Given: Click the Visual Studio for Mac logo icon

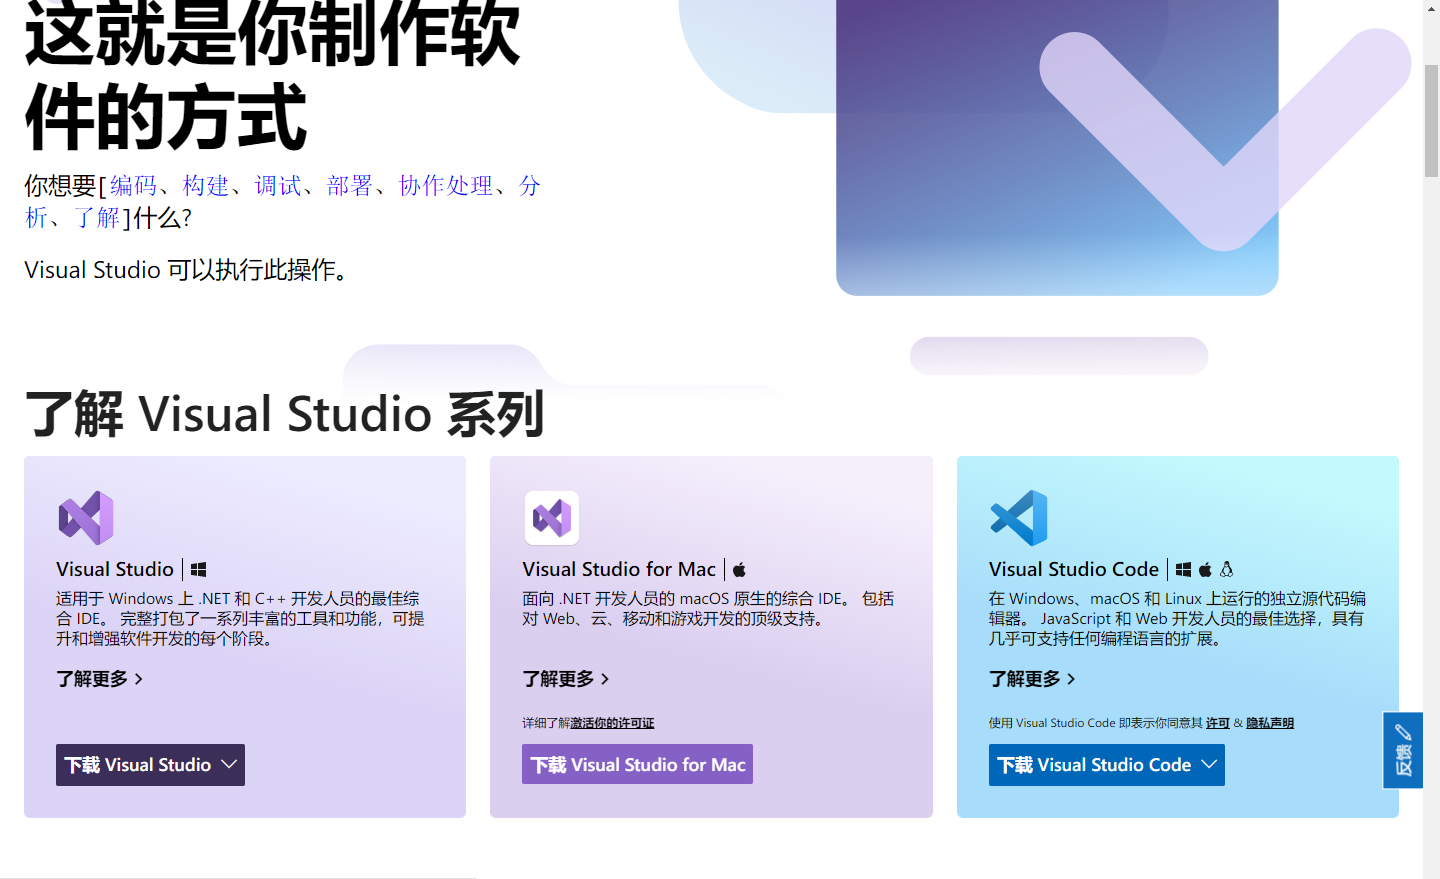Looking at the screenshot, I should tap(552, 518).
